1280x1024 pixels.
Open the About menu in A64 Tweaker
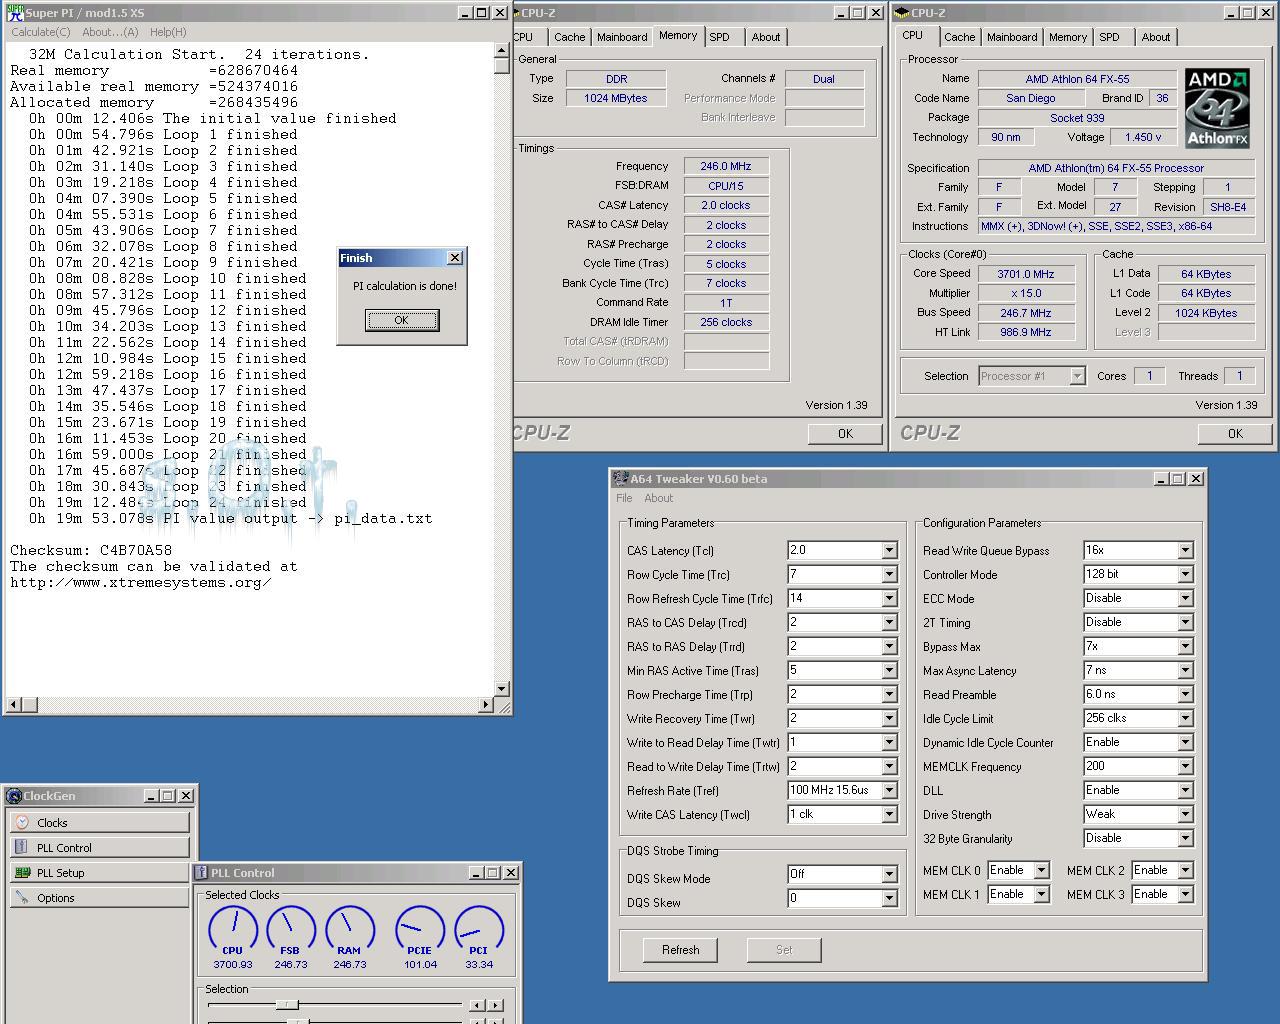658,498
